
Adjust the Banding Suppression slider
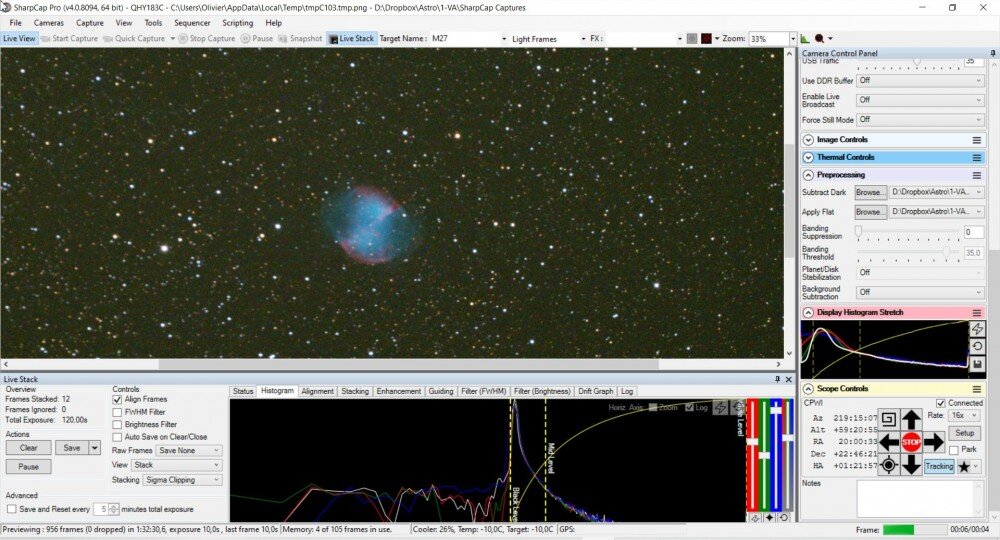(908, 231)
